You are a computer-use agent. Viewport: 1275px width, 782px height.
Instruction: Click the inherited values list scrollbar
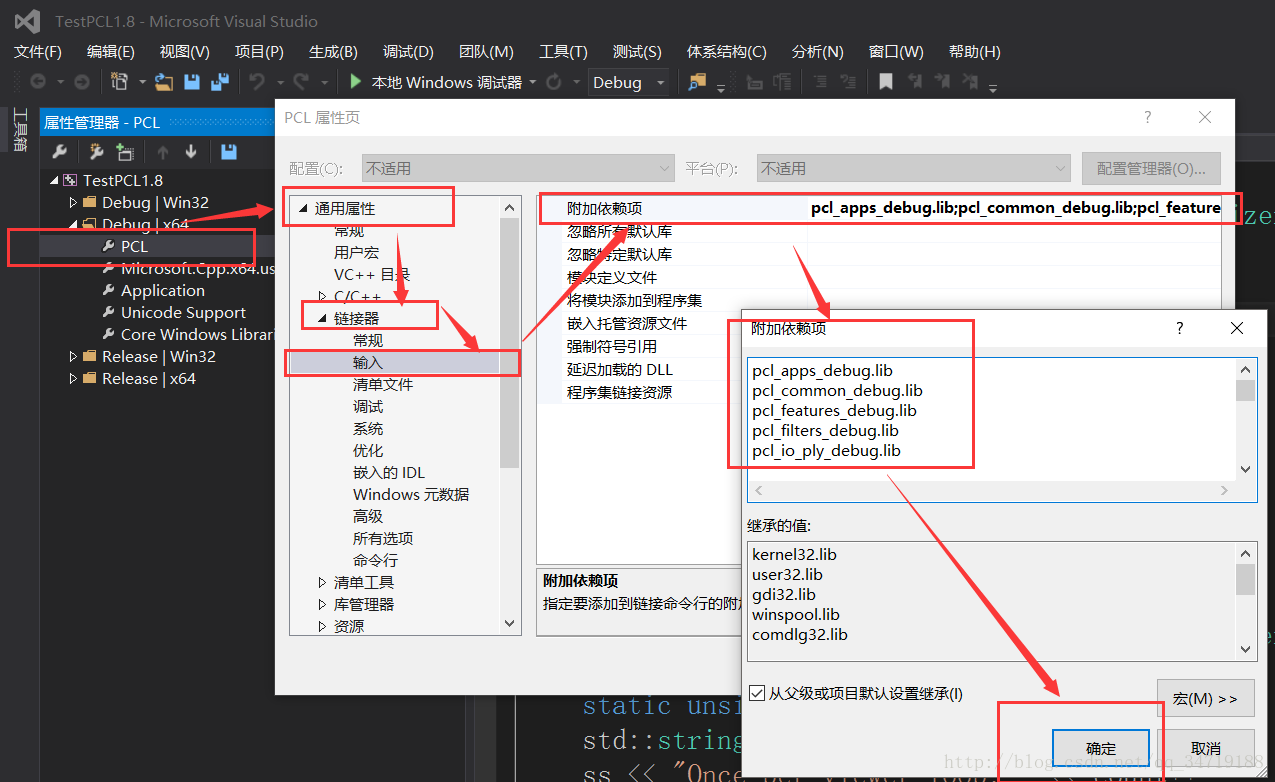tap(1245, 600)
